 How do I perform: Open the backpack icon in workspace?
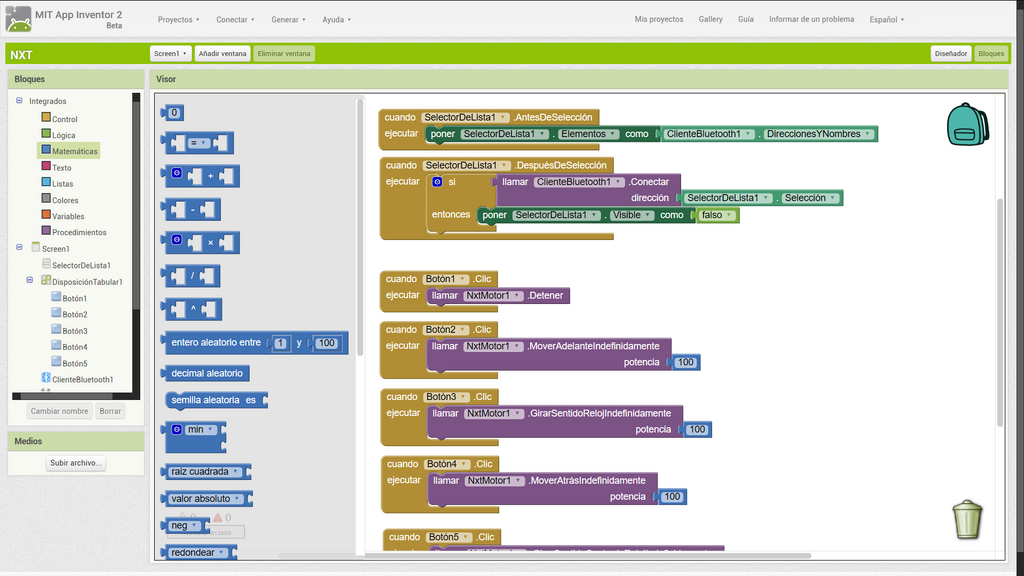pyautogui.click(x=967, y=125)
